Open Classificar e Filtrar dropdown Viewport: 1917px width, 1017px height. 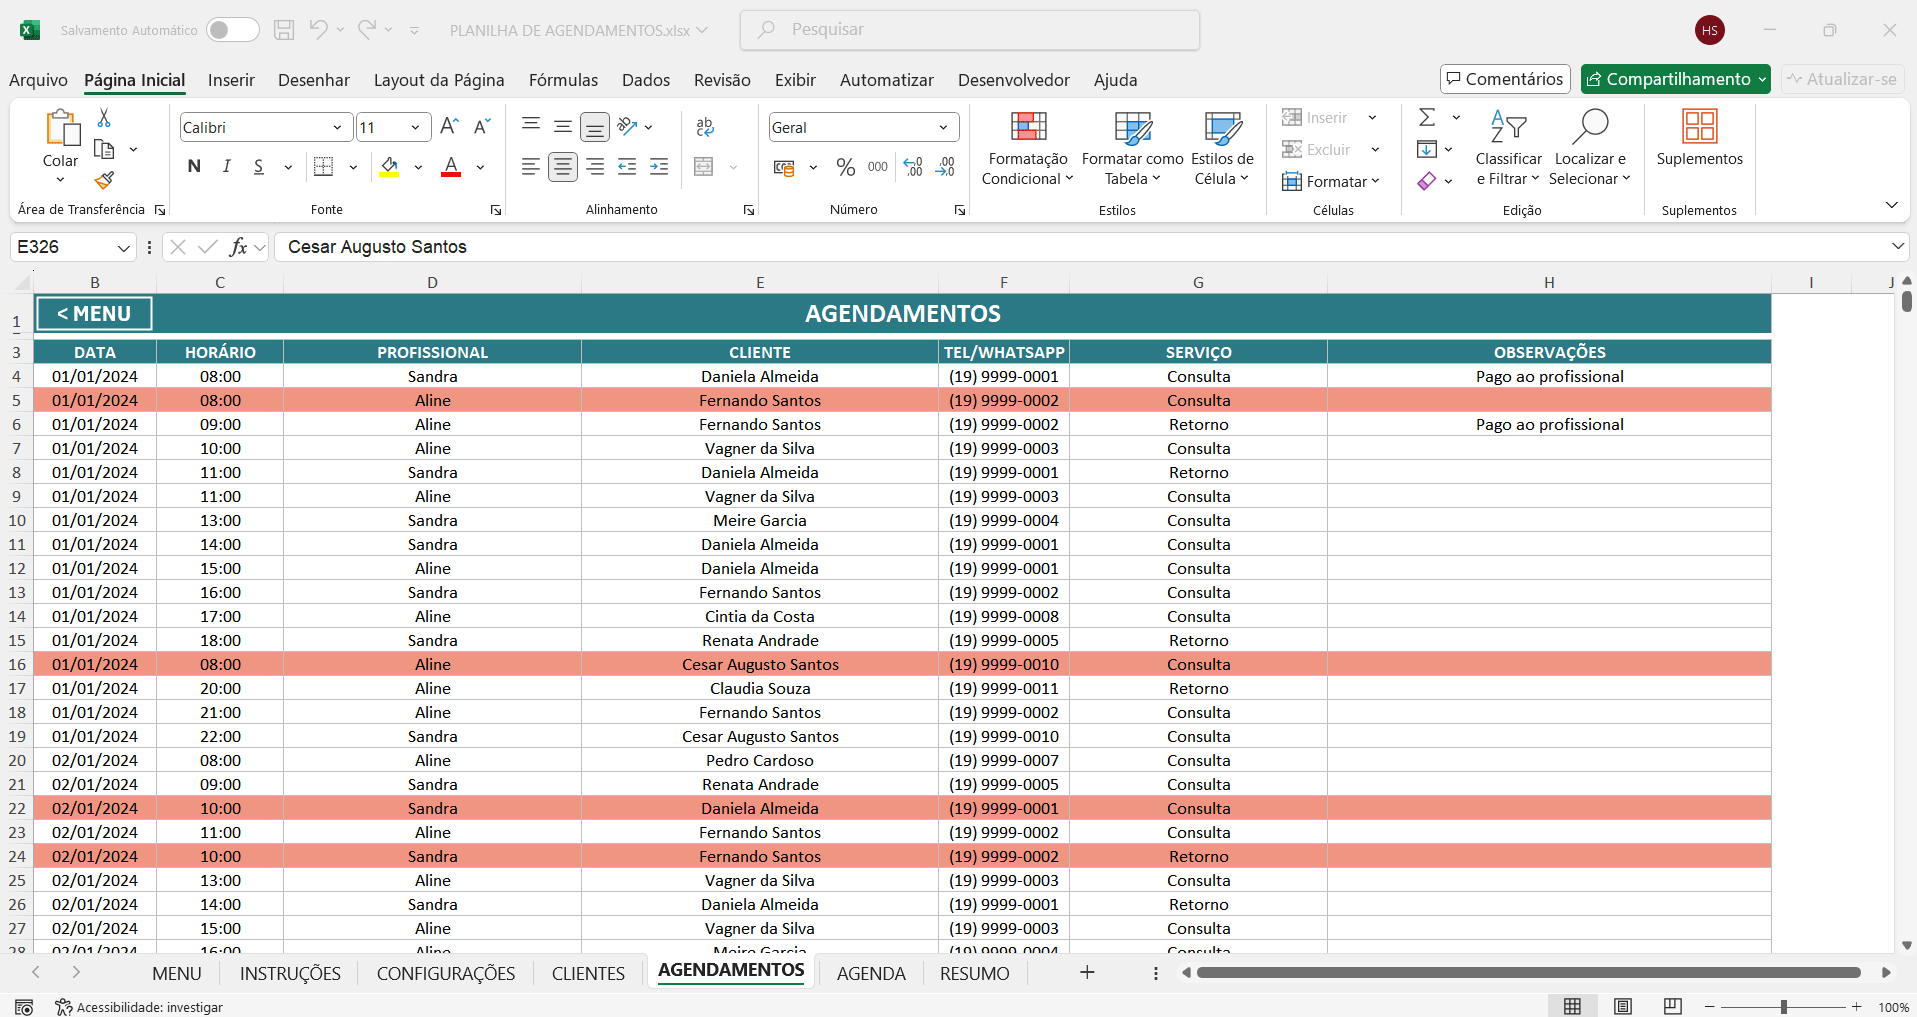1509,148
